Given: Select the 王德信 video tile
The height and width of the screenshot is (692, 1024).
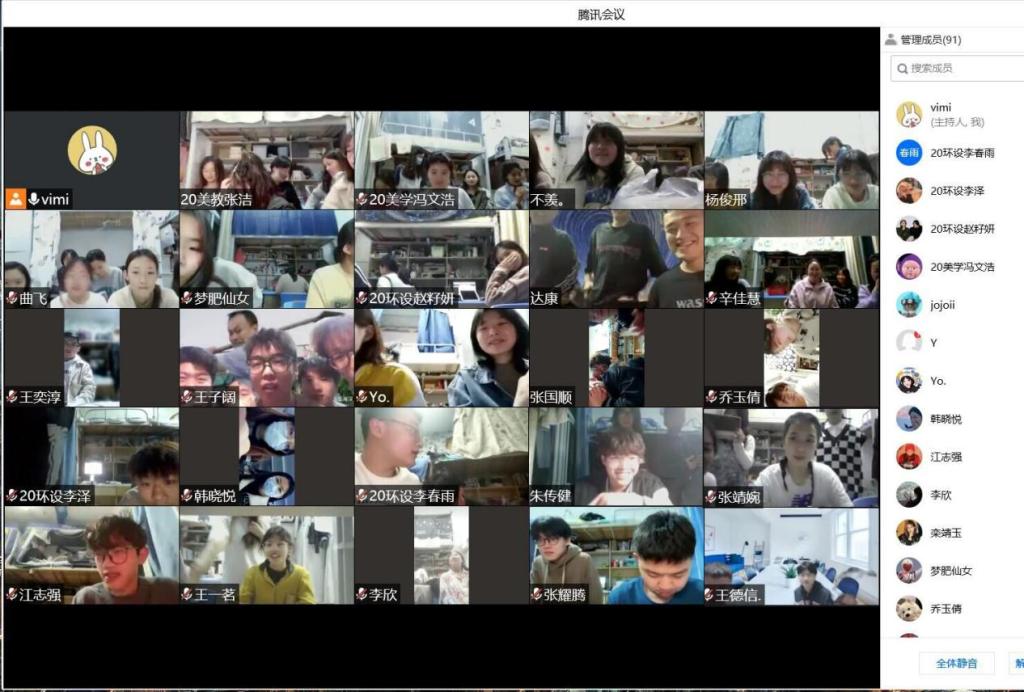Looking at the screenshot, I should pos(791,555).
